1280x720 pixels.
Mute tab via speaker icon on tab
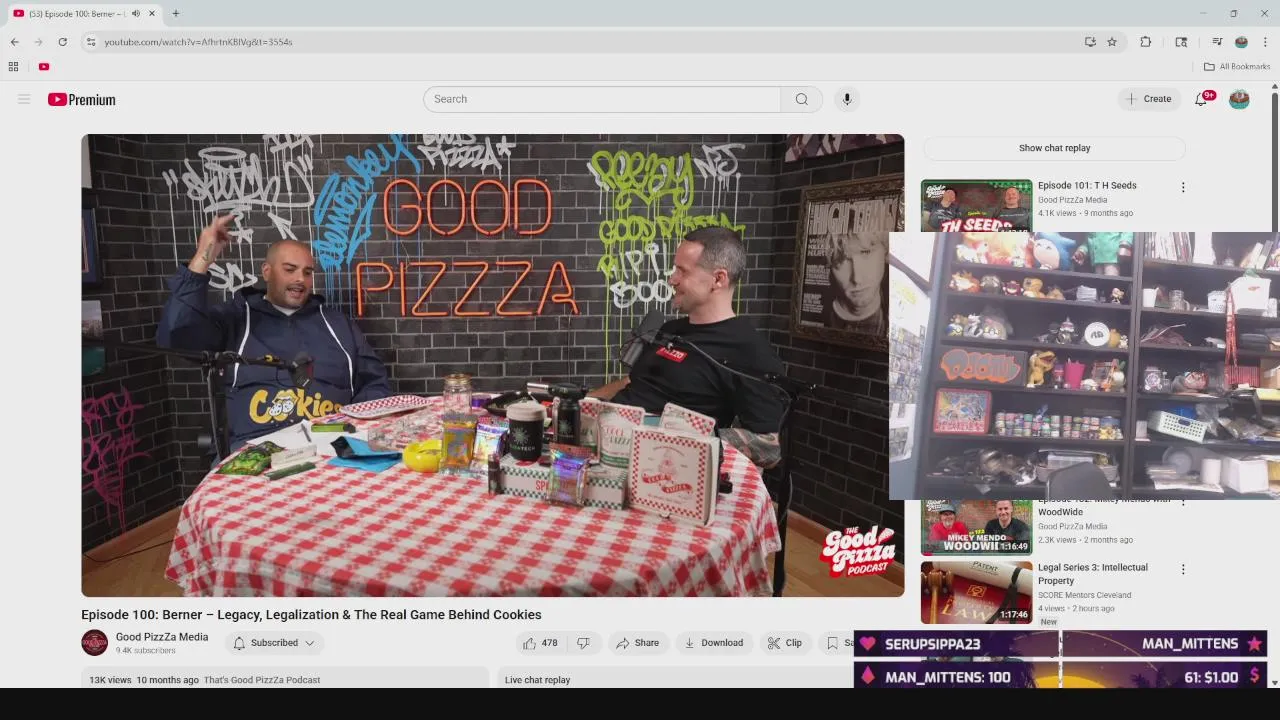click(x=136, y=13)
